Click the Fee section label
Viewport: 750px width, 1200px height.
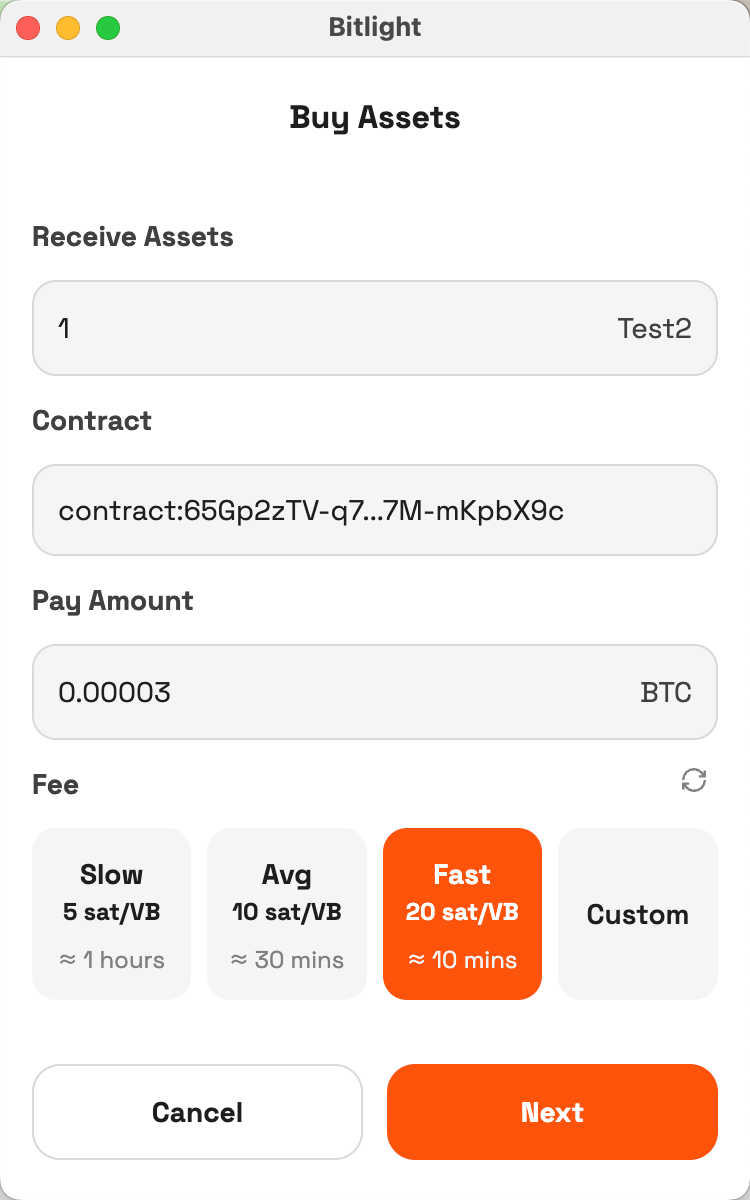pyautogui.click(x=56, y=785)
